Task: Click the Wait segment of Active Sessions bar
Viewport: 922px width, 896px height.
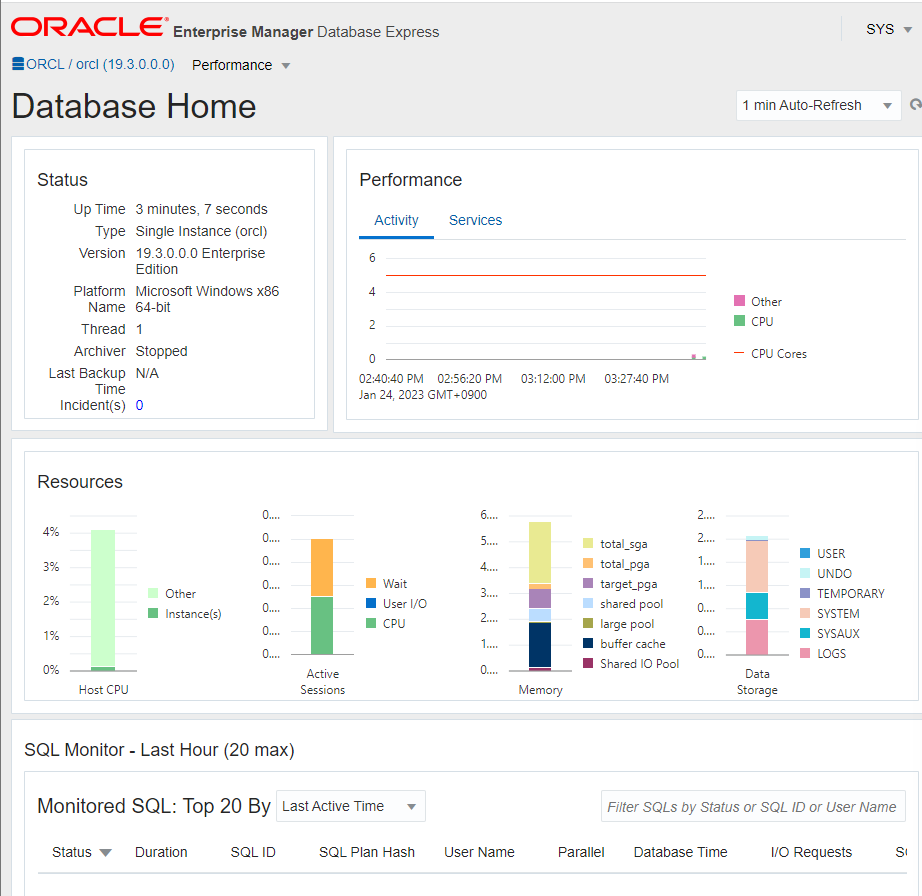Action: [322, 567]
